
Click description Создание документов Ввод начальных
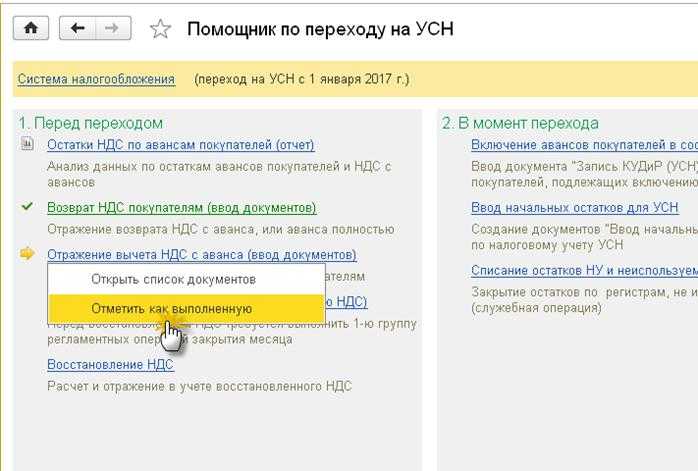[x=584, y=237]
